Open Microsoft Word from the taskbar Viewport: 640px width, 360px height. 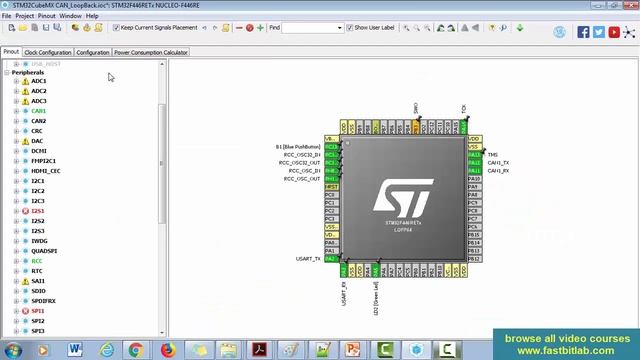pos(75,350)
